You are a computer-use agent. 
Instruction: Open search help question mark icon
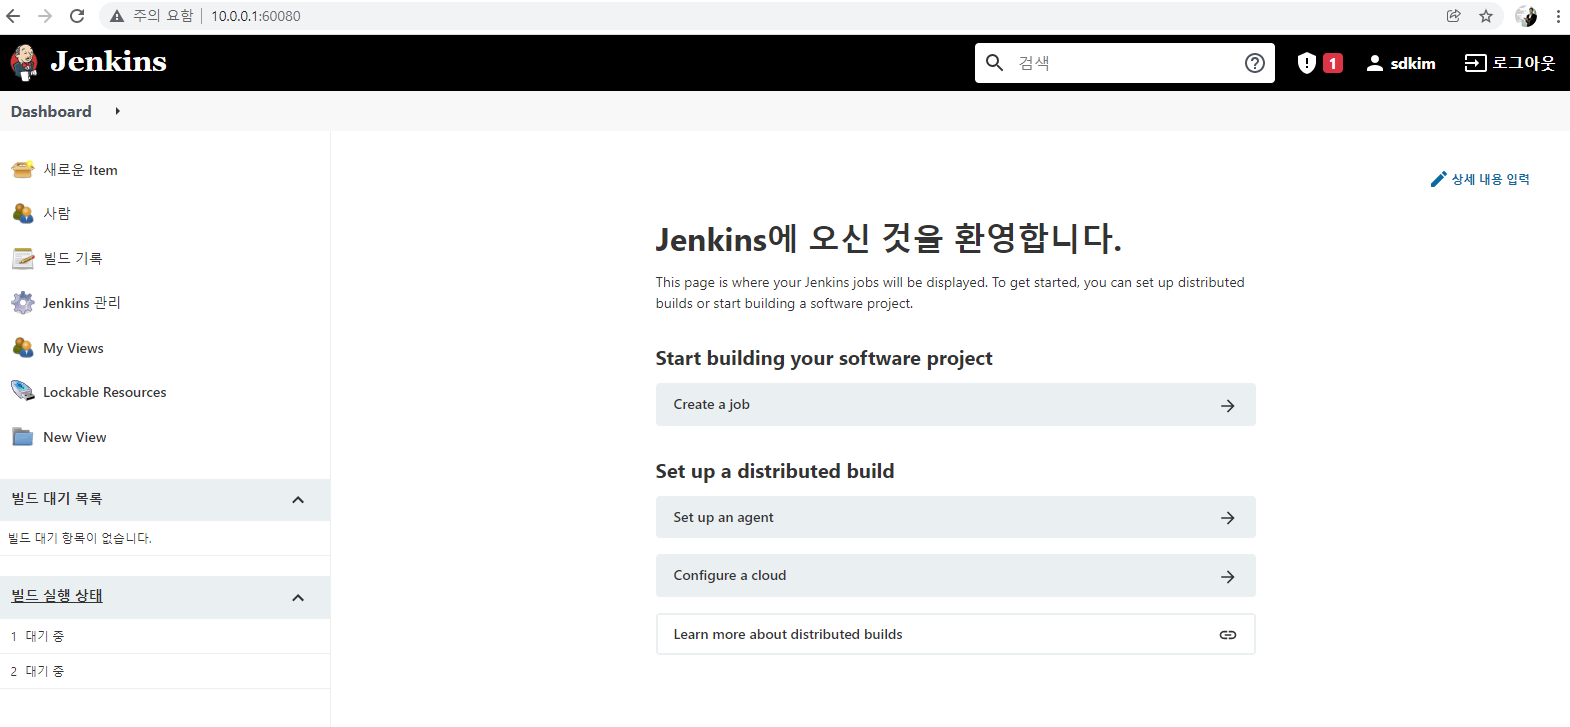tap(1255, 63)
